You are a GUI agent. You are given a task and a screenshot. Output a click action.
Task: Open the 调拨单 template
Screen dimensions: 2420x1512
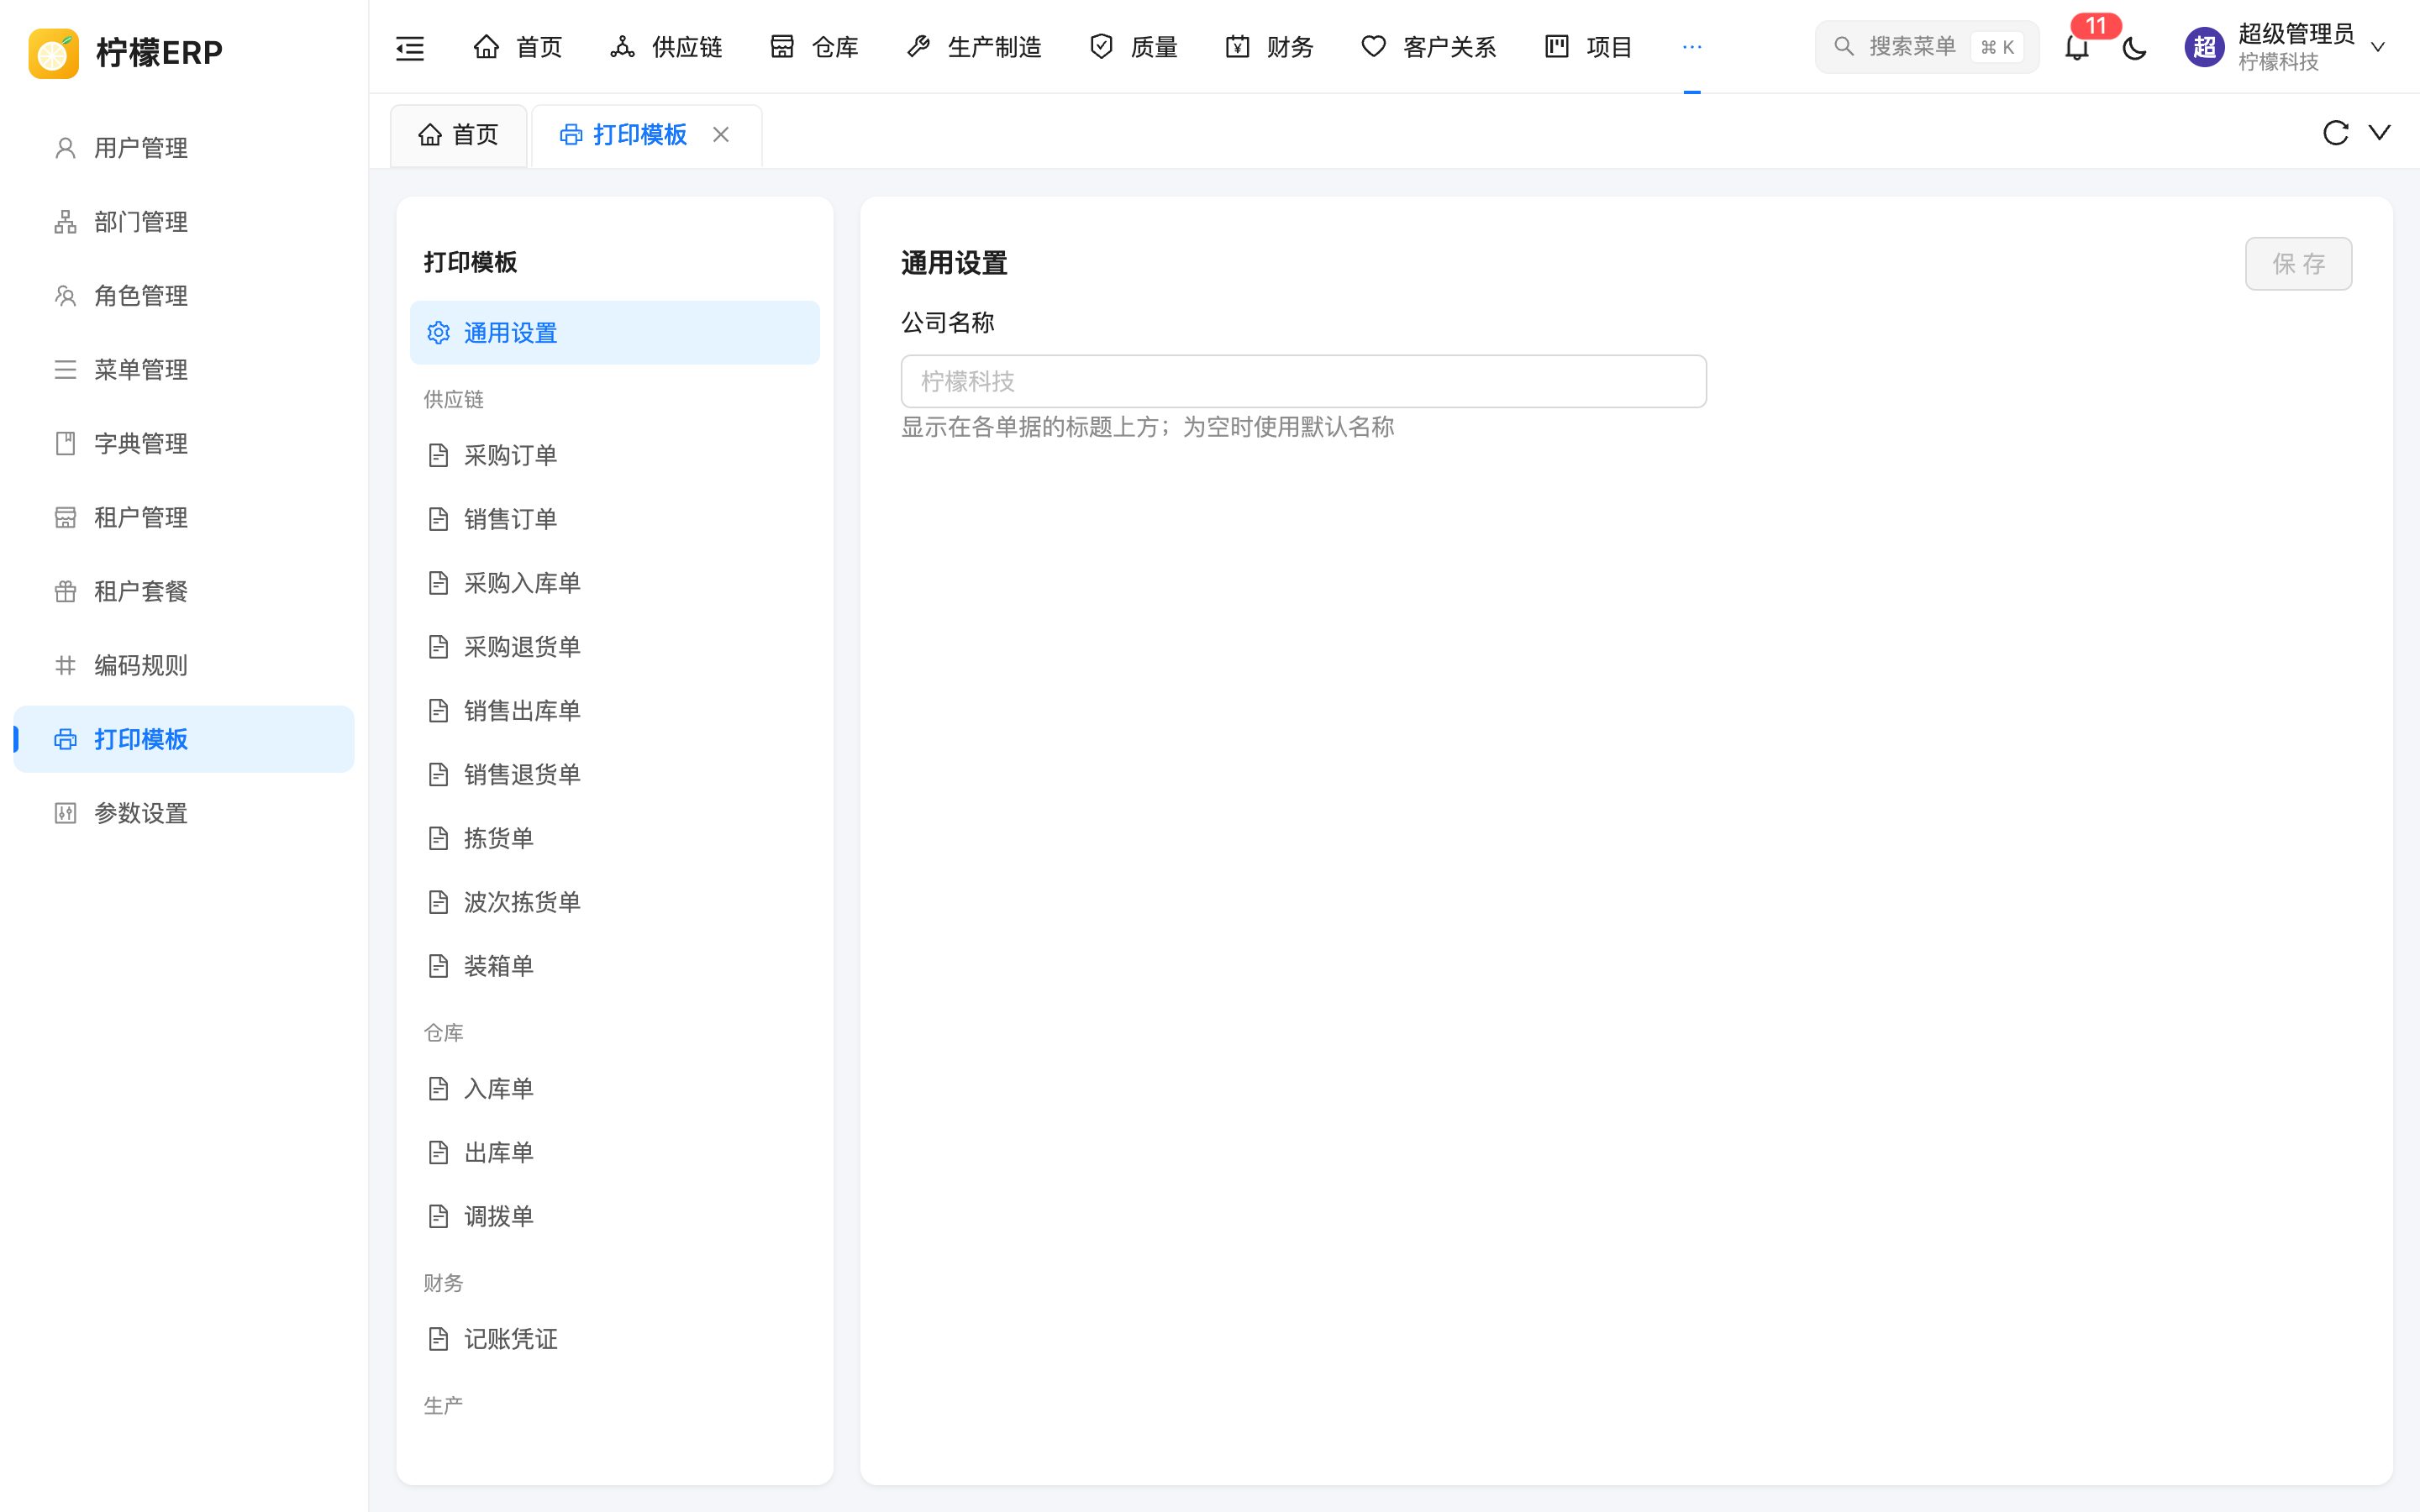614,1217
